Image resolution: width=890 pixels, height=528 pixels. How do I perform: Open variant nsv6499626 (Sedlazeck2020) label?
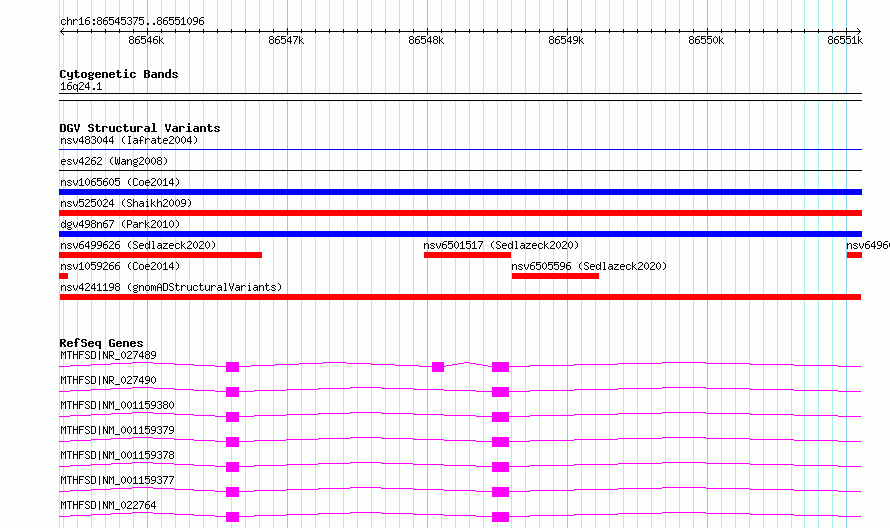point(138,245)
